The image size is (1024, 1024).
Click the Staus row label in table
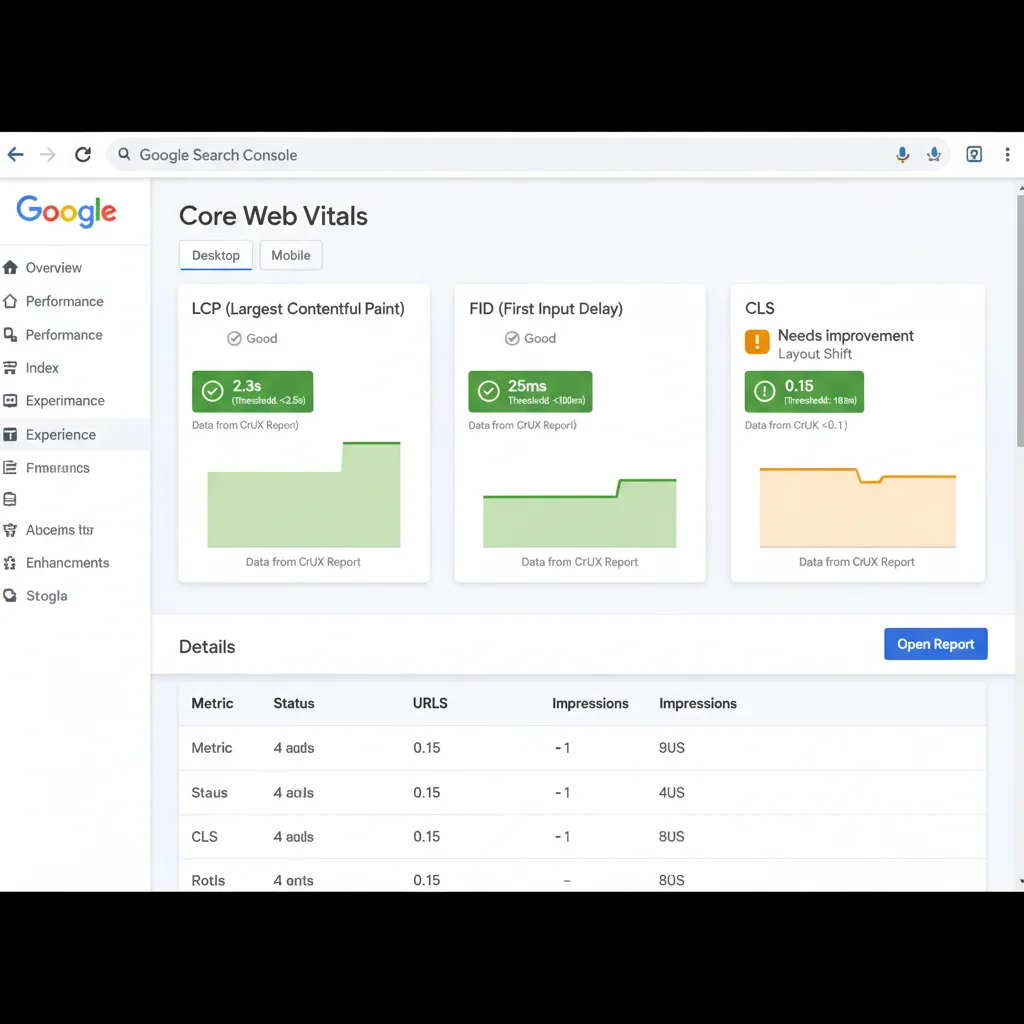pos(210,793)
